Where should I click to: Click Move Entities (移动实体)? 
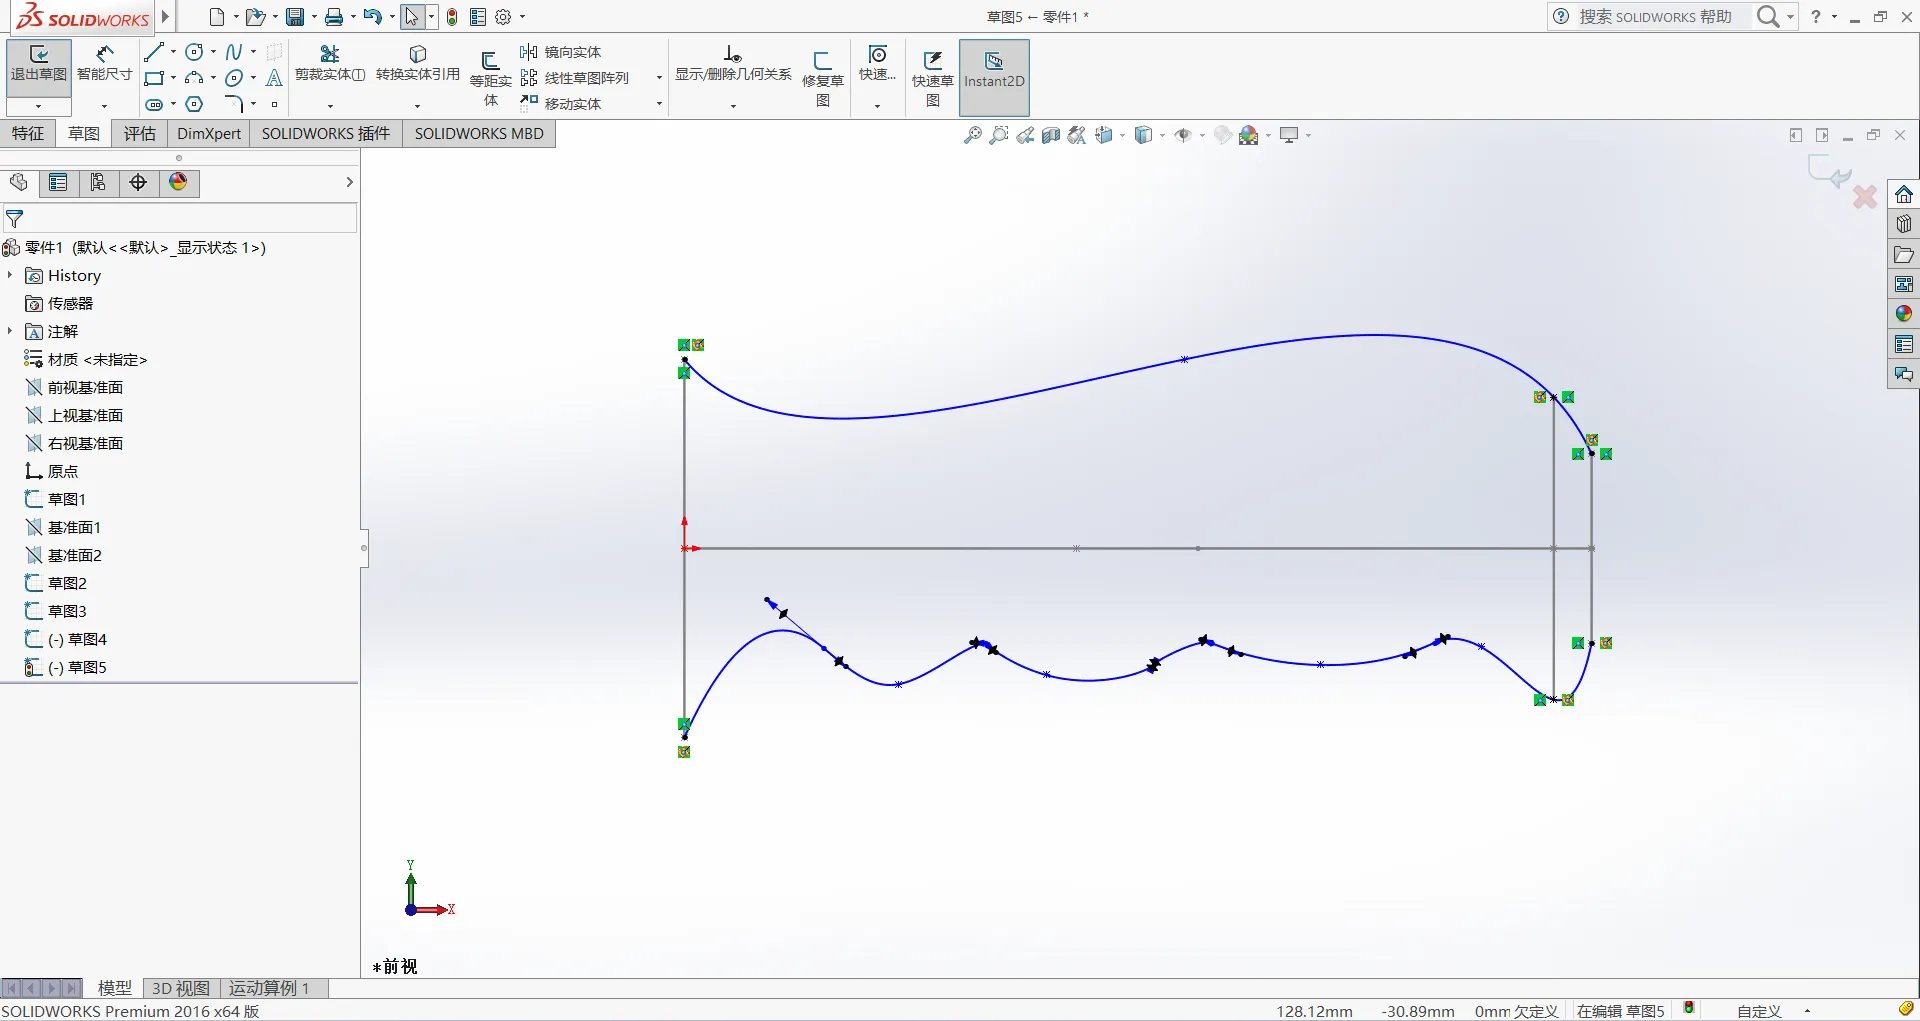pyautogui.click(x=560, y=104)
